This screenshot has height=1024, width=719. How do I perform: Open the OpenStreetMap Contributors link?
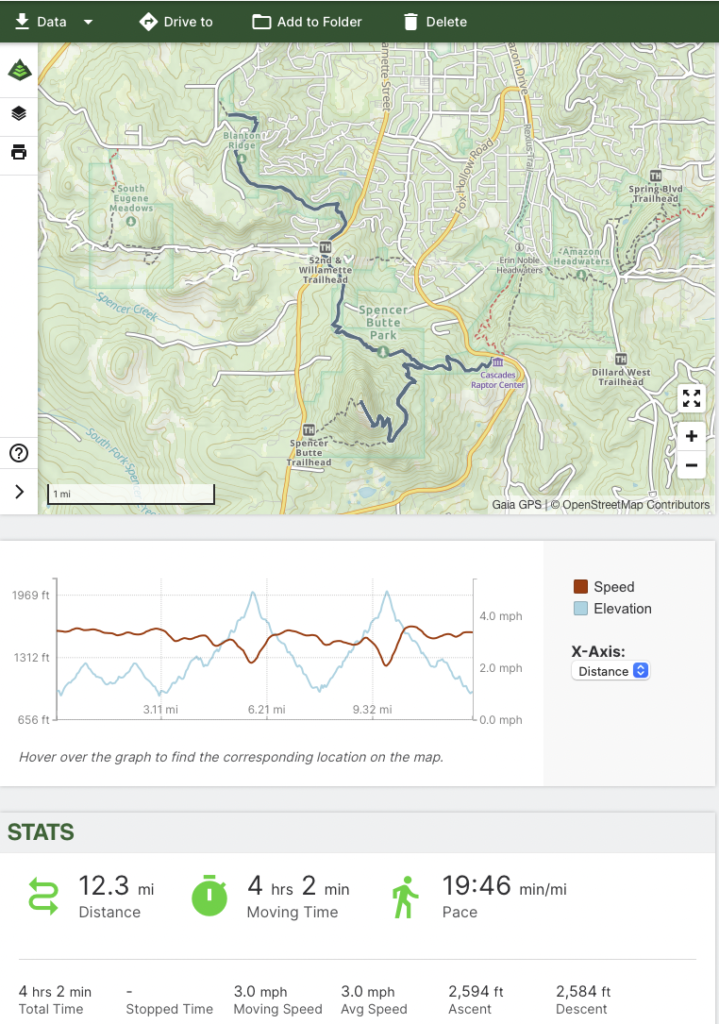pos(635,505)
